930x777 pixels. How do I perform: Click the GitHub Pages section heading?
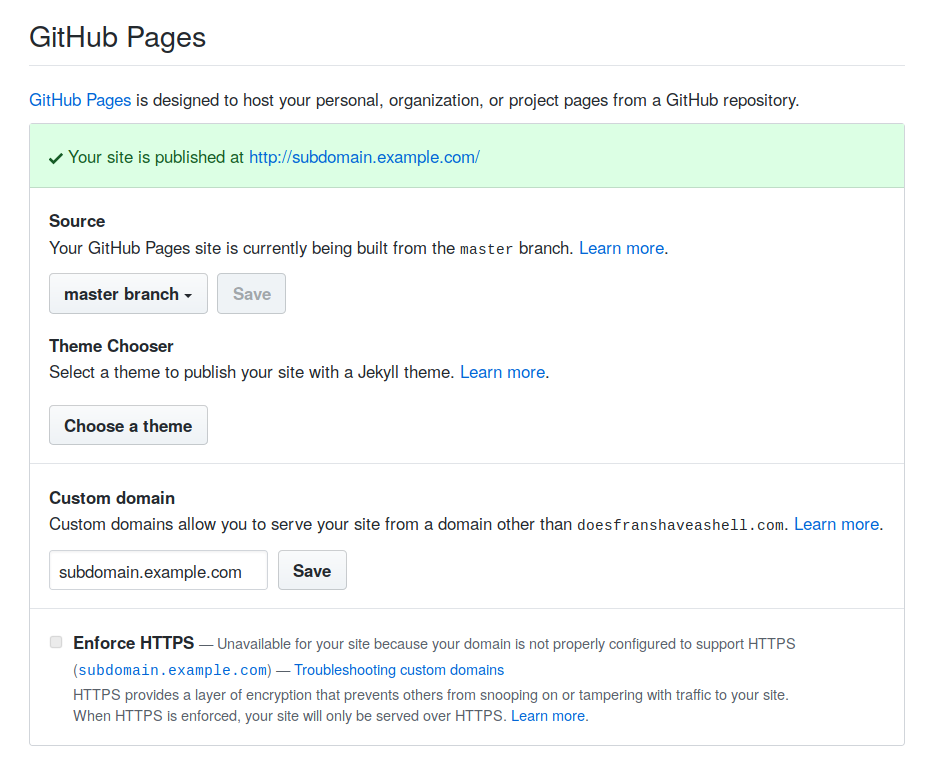[x=117, y=38]
